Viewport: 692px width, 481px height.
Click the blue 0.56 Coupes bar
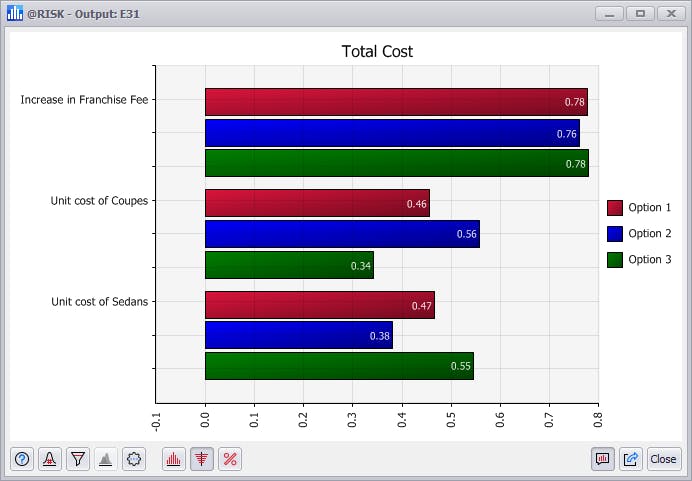[x=342, y=234]
